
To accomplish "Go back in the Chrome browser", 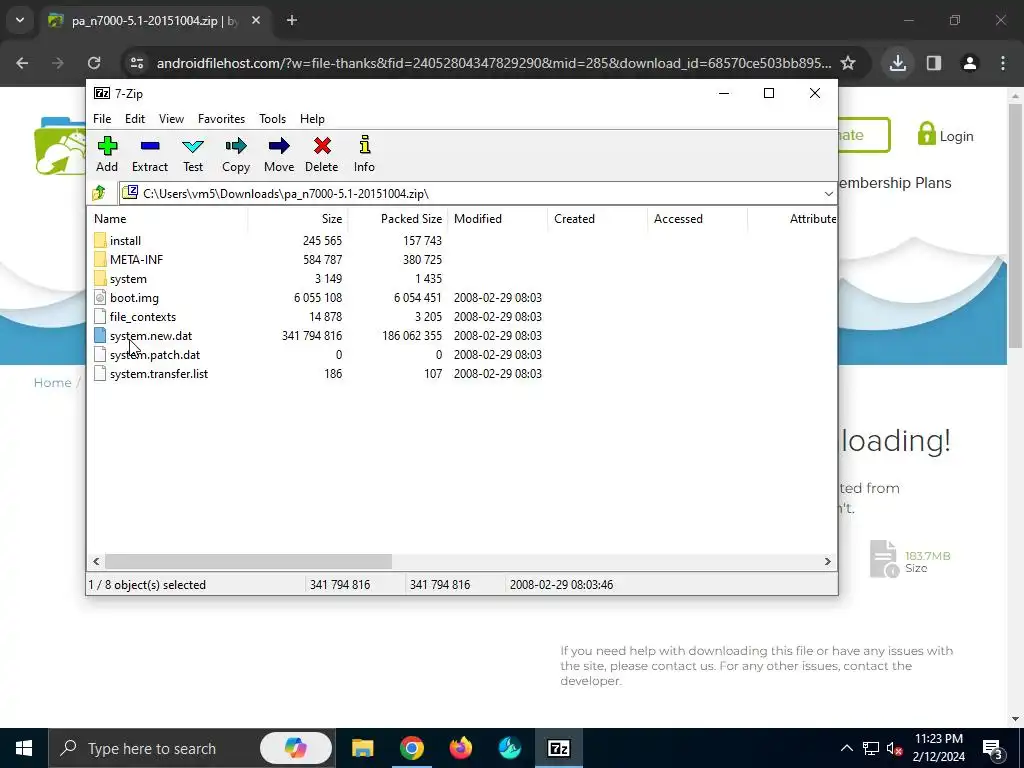I will [22, 63].
